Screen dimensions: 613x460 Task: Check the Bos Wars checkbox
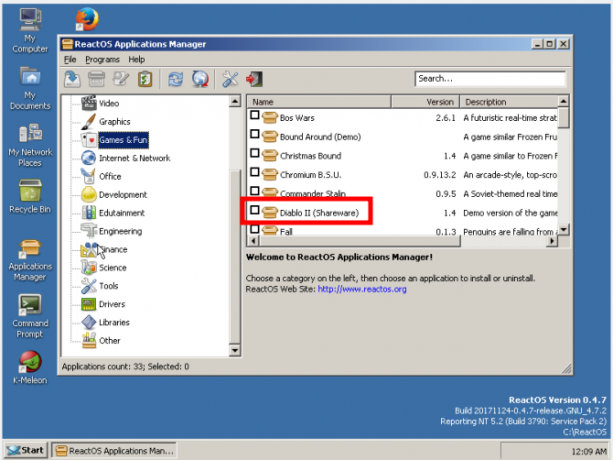255,115
